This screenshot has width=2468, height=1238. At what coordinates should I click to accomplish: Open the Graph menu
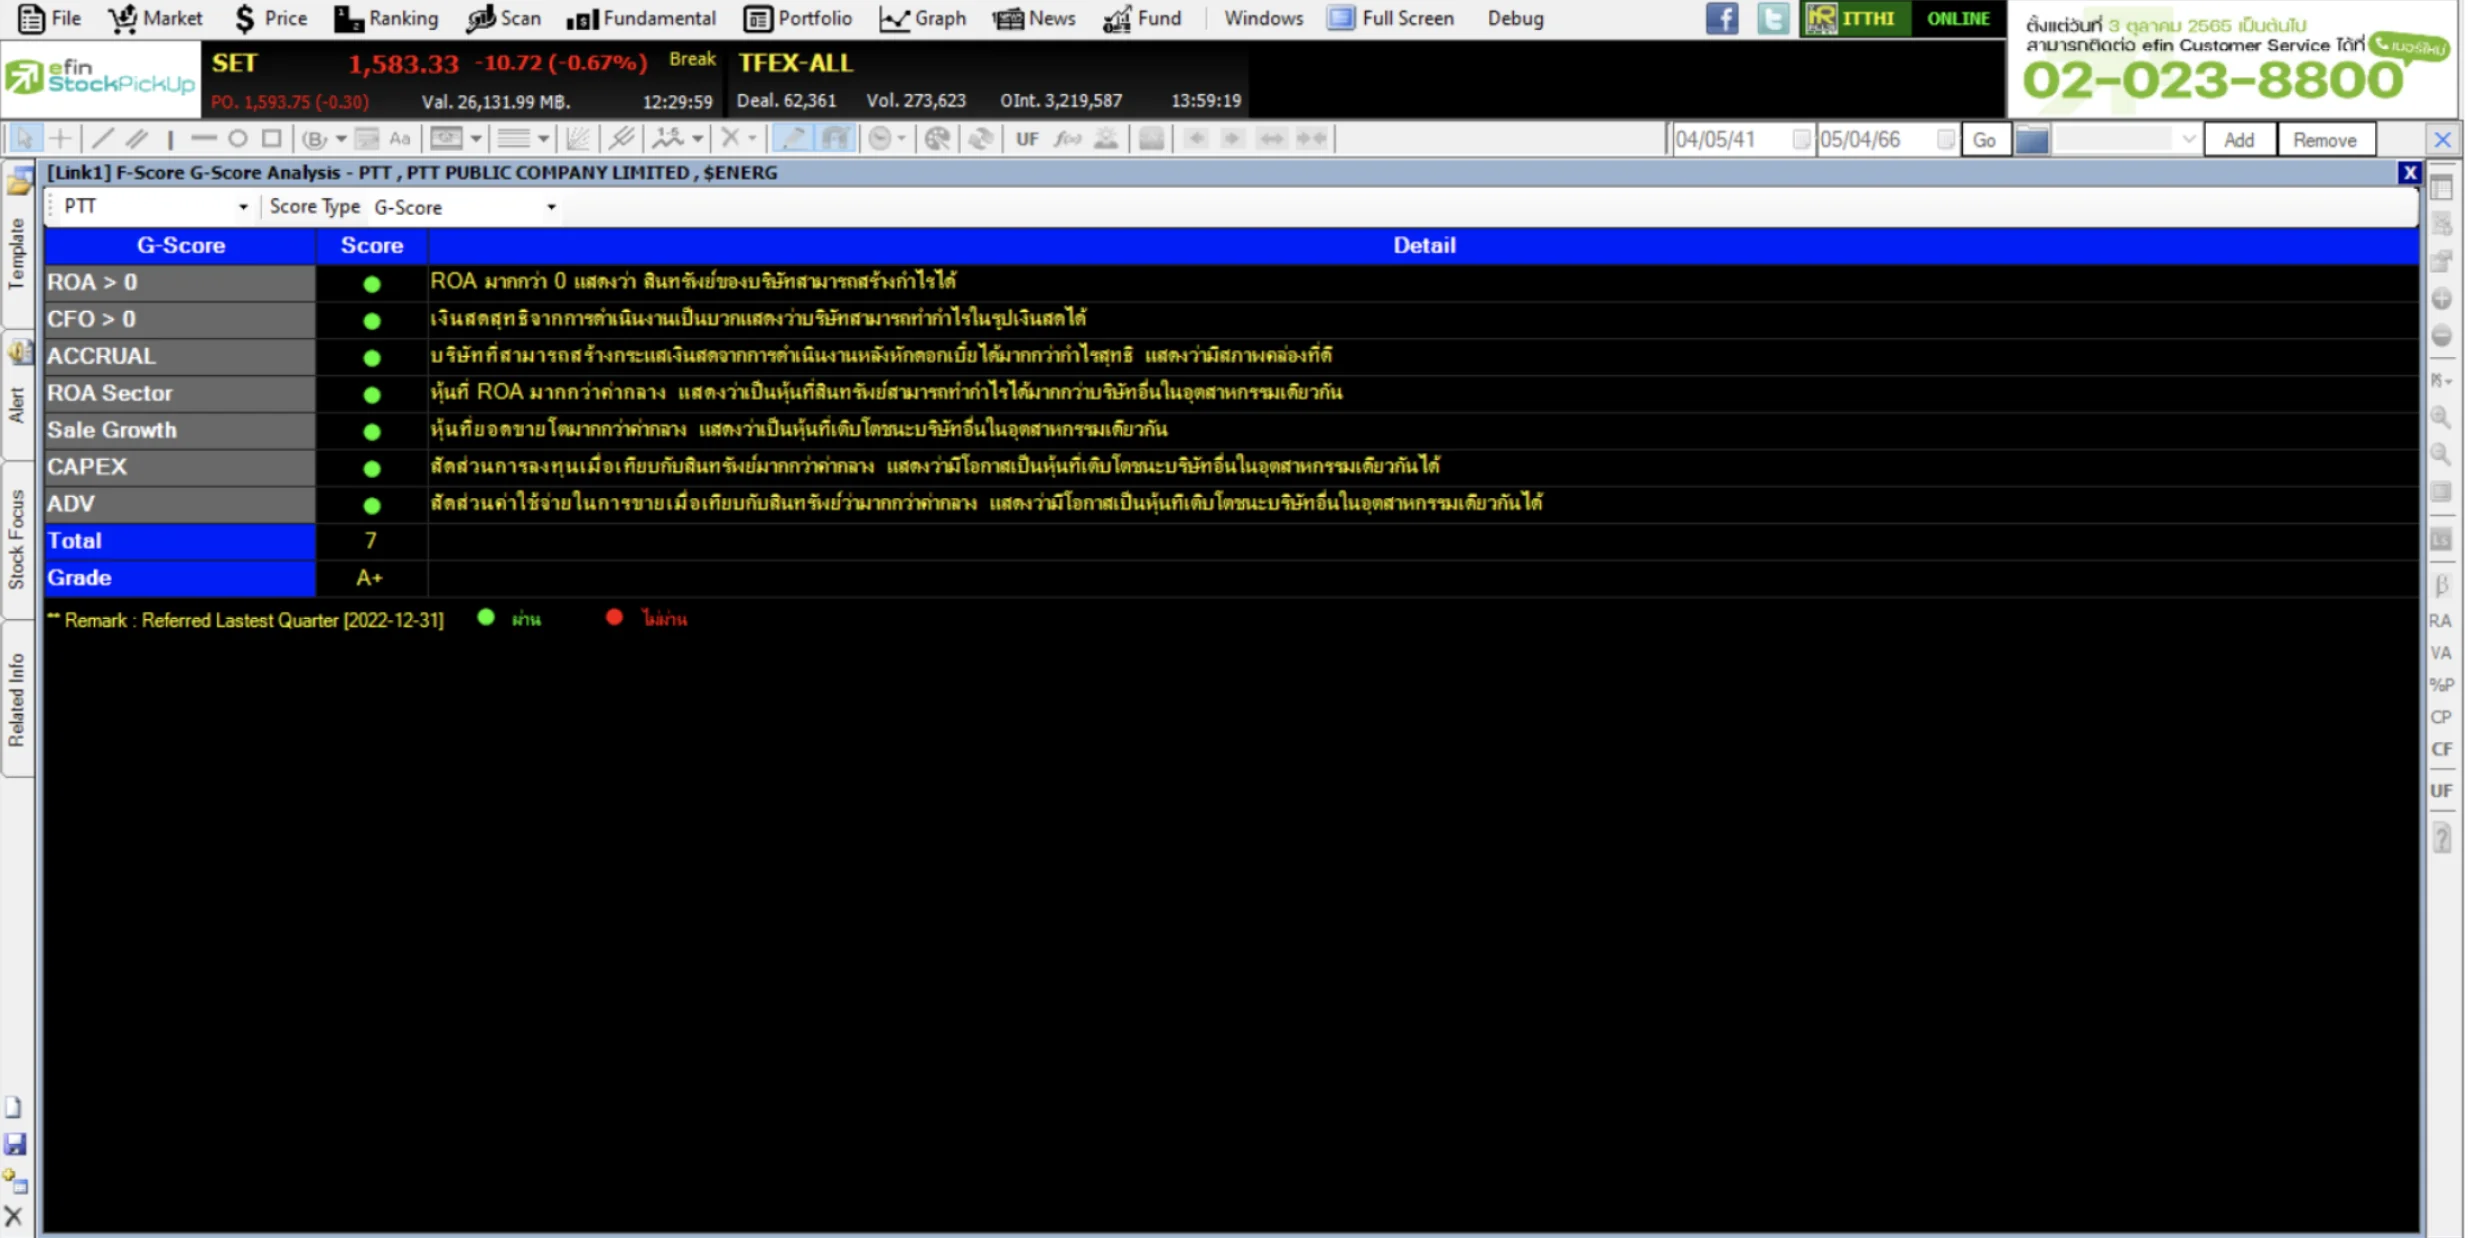(x=922, y=18)
